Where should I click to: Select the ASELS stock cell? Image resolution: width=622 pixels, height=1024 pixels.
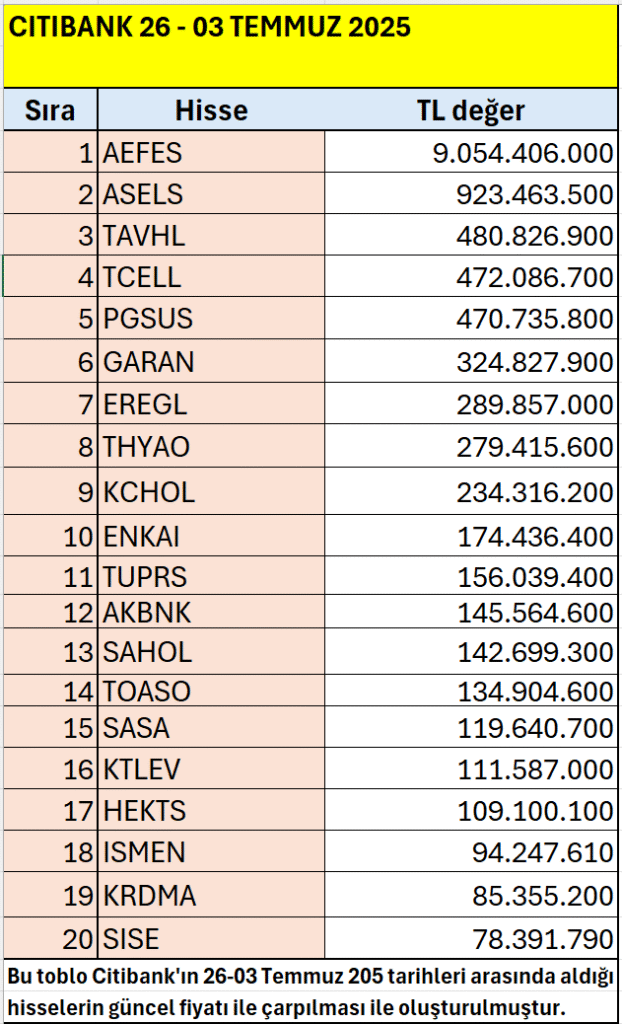211,194
